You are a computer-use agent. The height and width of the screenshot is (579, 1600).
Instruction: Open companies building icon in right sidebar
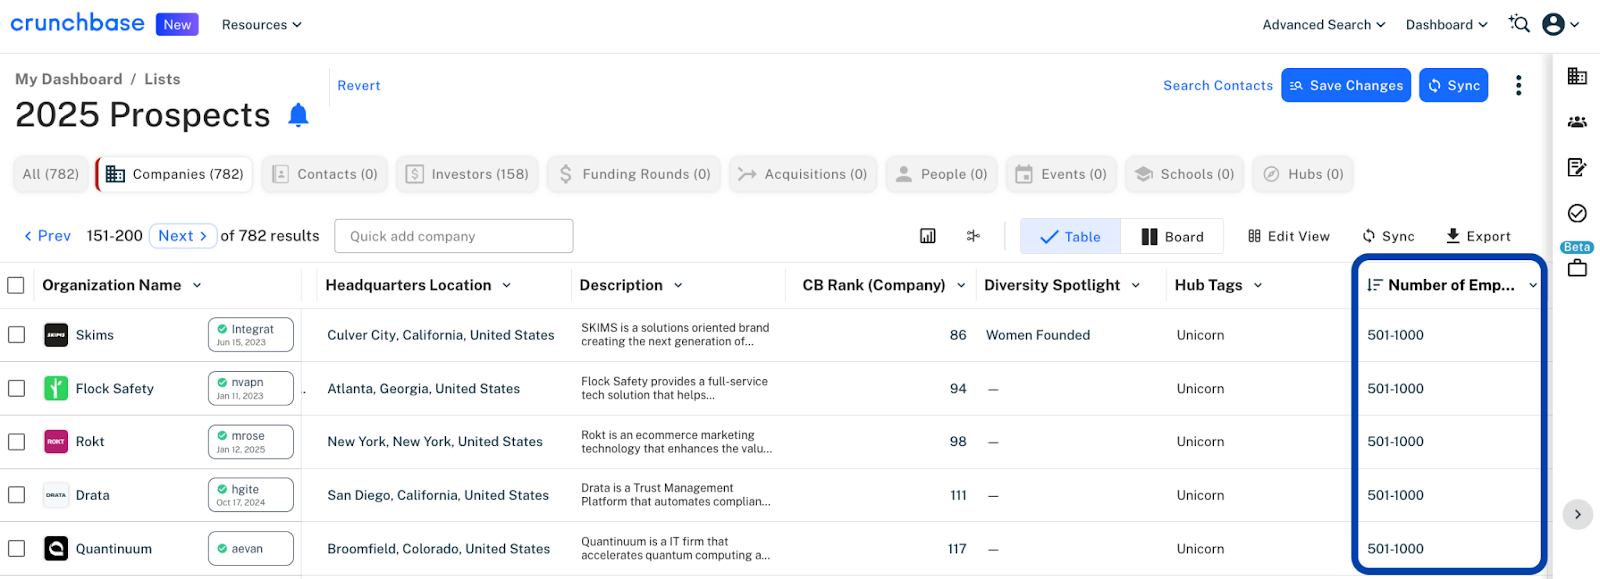[1577, 76]
